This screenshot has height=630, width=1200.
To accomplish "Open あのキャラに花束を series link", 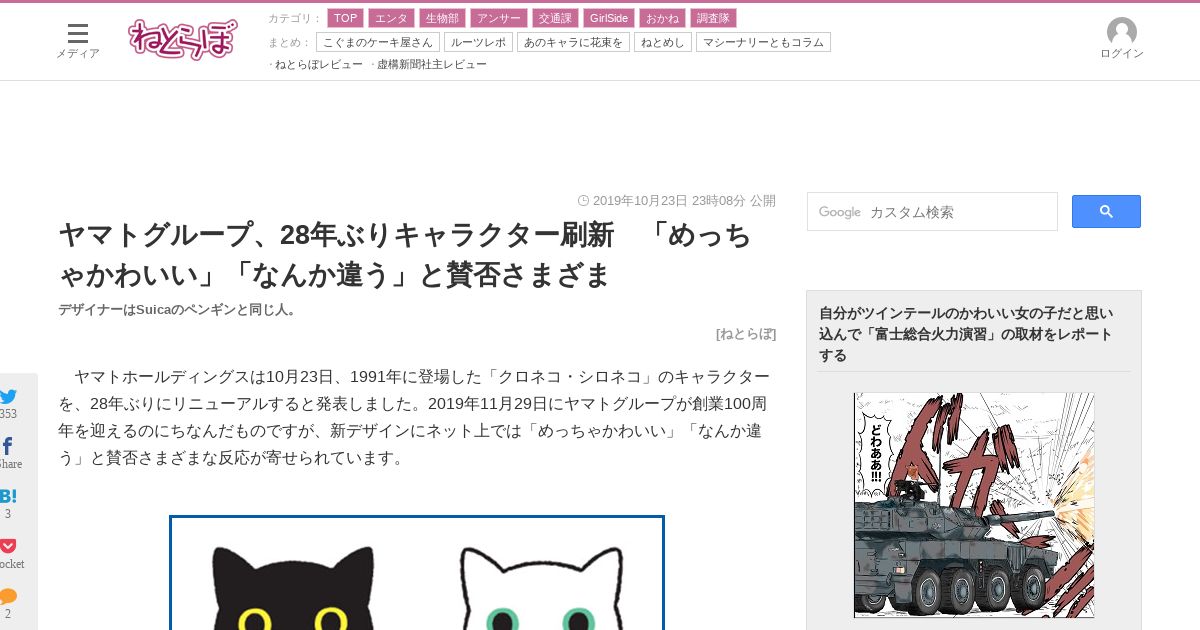I will 573,42.
